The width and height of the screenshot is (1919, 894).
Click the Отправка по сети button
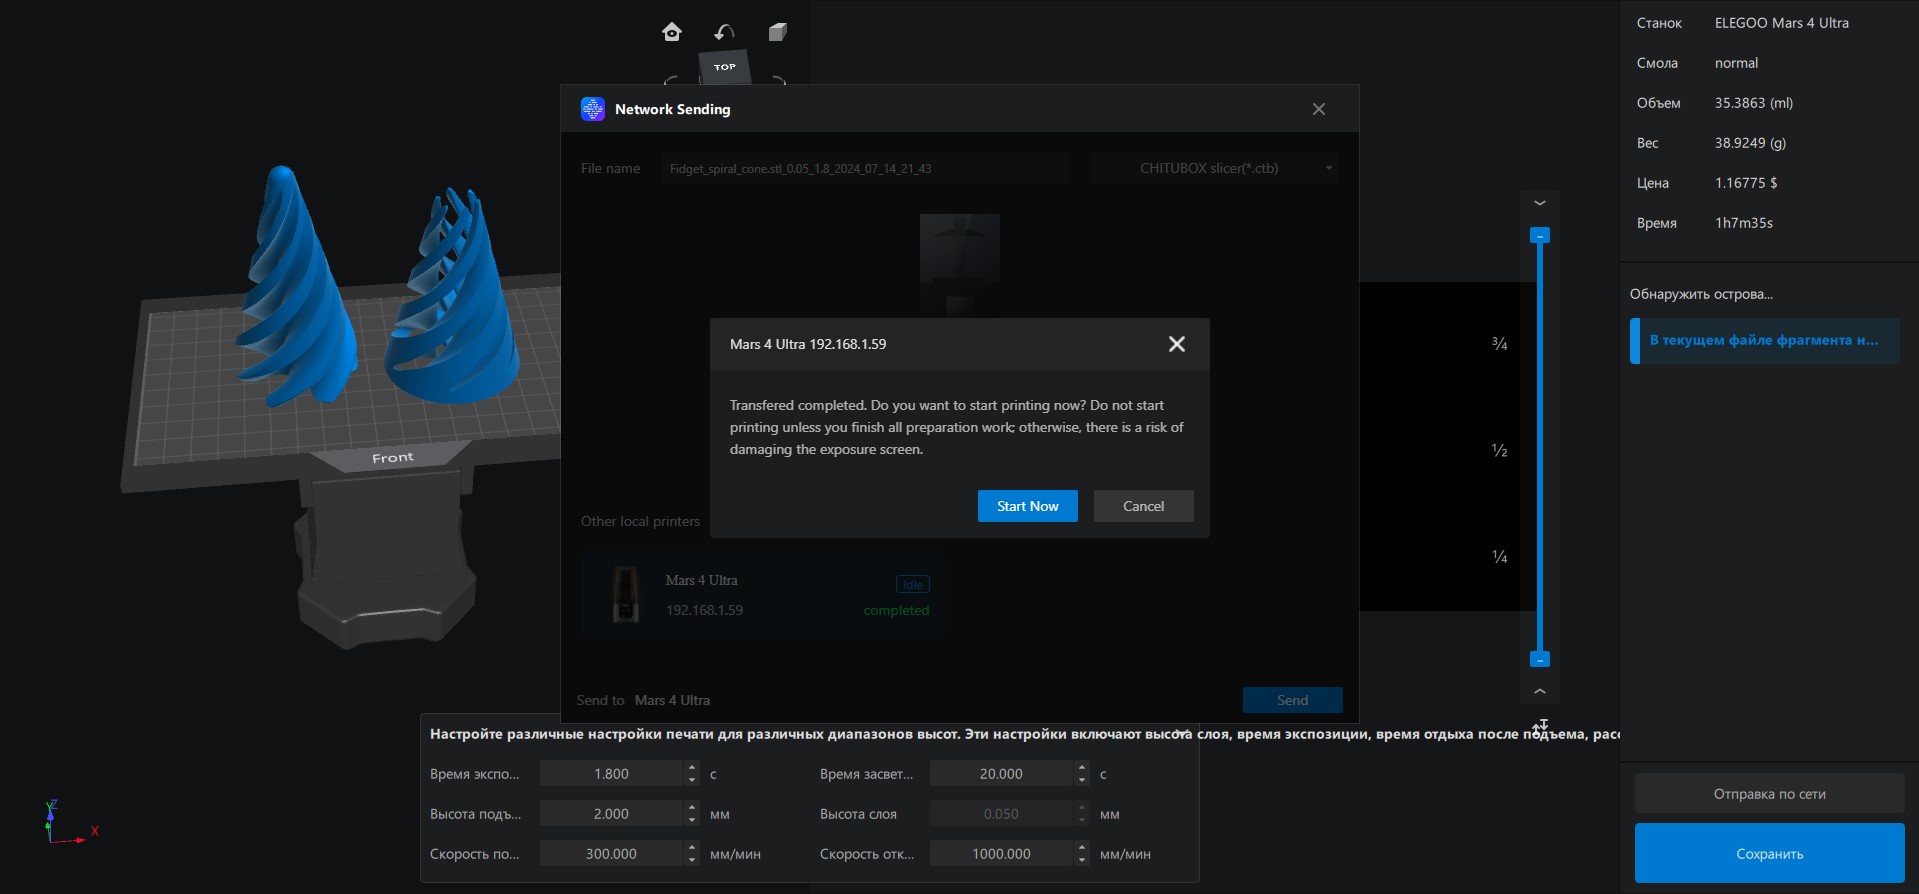1770,794
